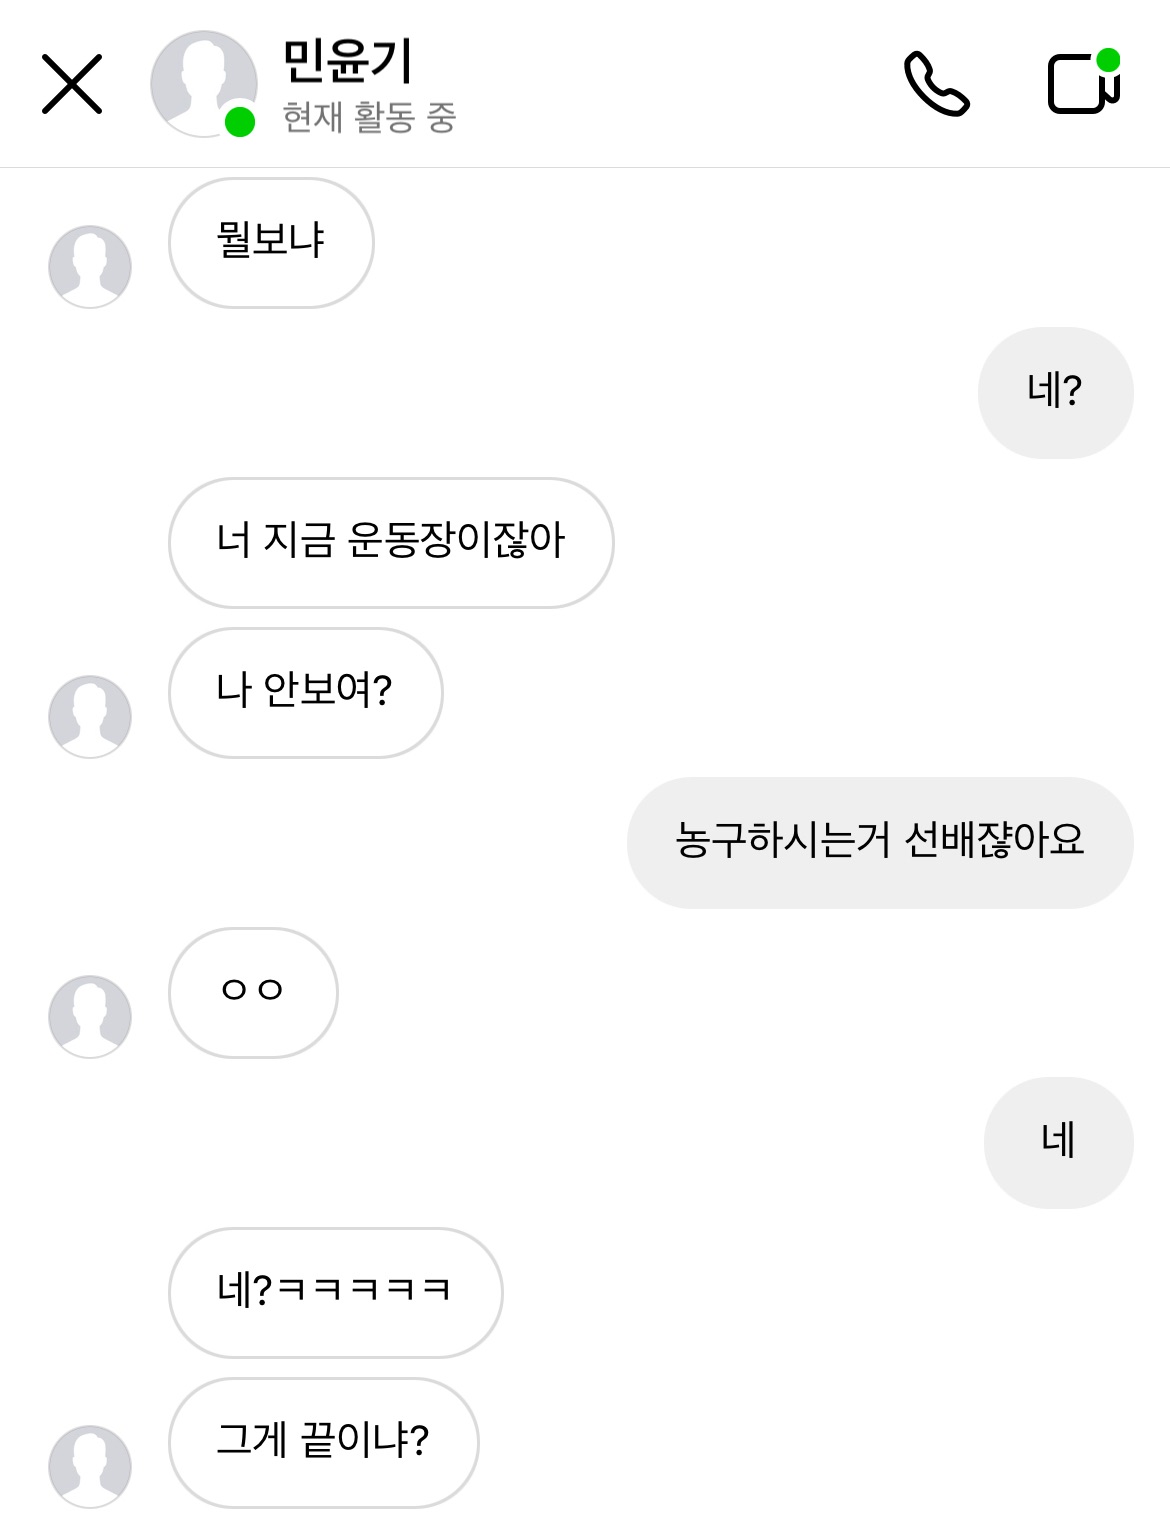Select the sent 네 reply bubble
This screenshot has height=1513, width=1170.
(1058, 1142)
